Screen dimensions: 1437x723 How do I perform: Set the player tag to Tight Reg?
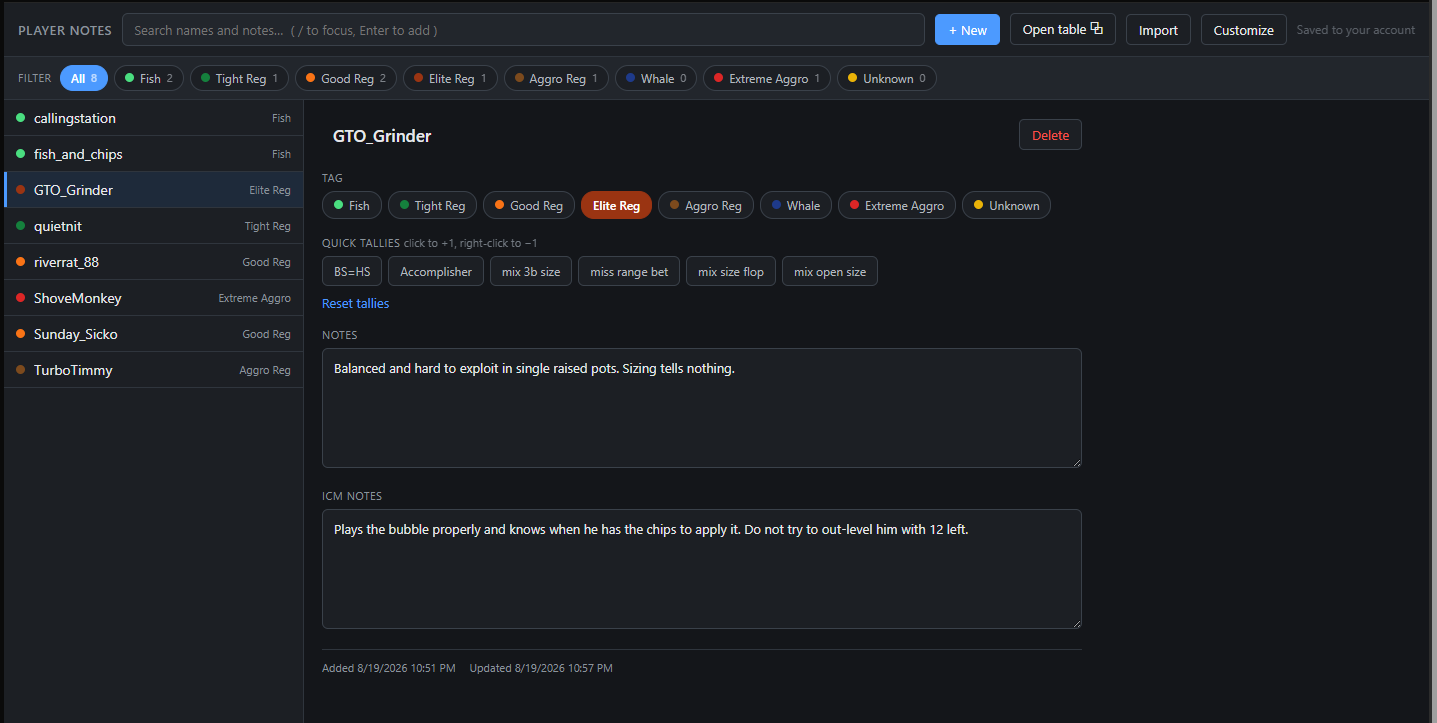click(433, 205)
